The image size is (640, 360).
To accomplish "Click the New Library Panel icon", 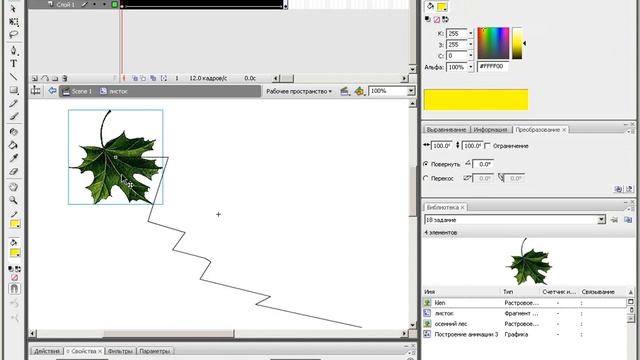I will click(x=628, y=220).
